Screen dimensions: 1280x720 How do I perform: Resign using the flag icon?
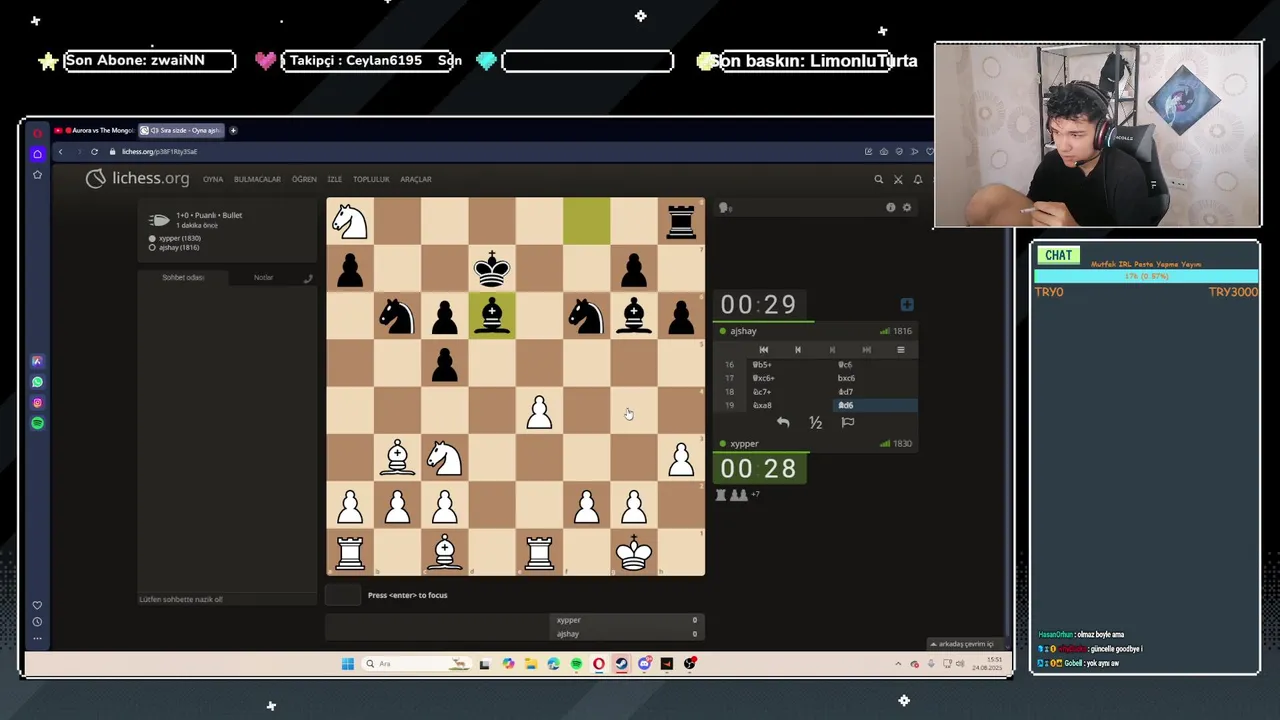coord(848,422)
